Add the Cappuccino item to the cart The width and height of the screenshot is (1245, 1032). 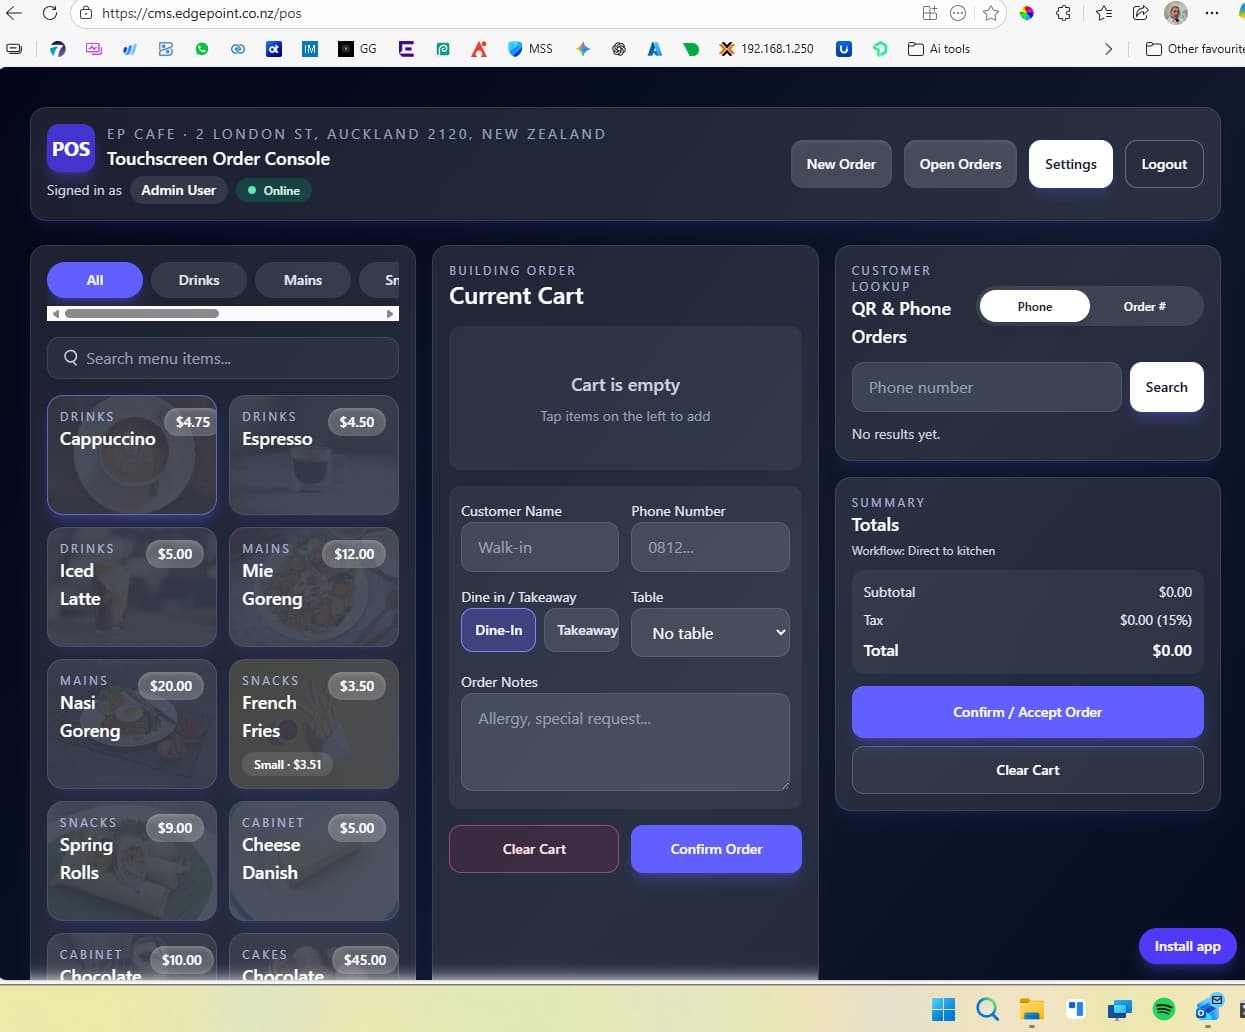pos(132,455)
